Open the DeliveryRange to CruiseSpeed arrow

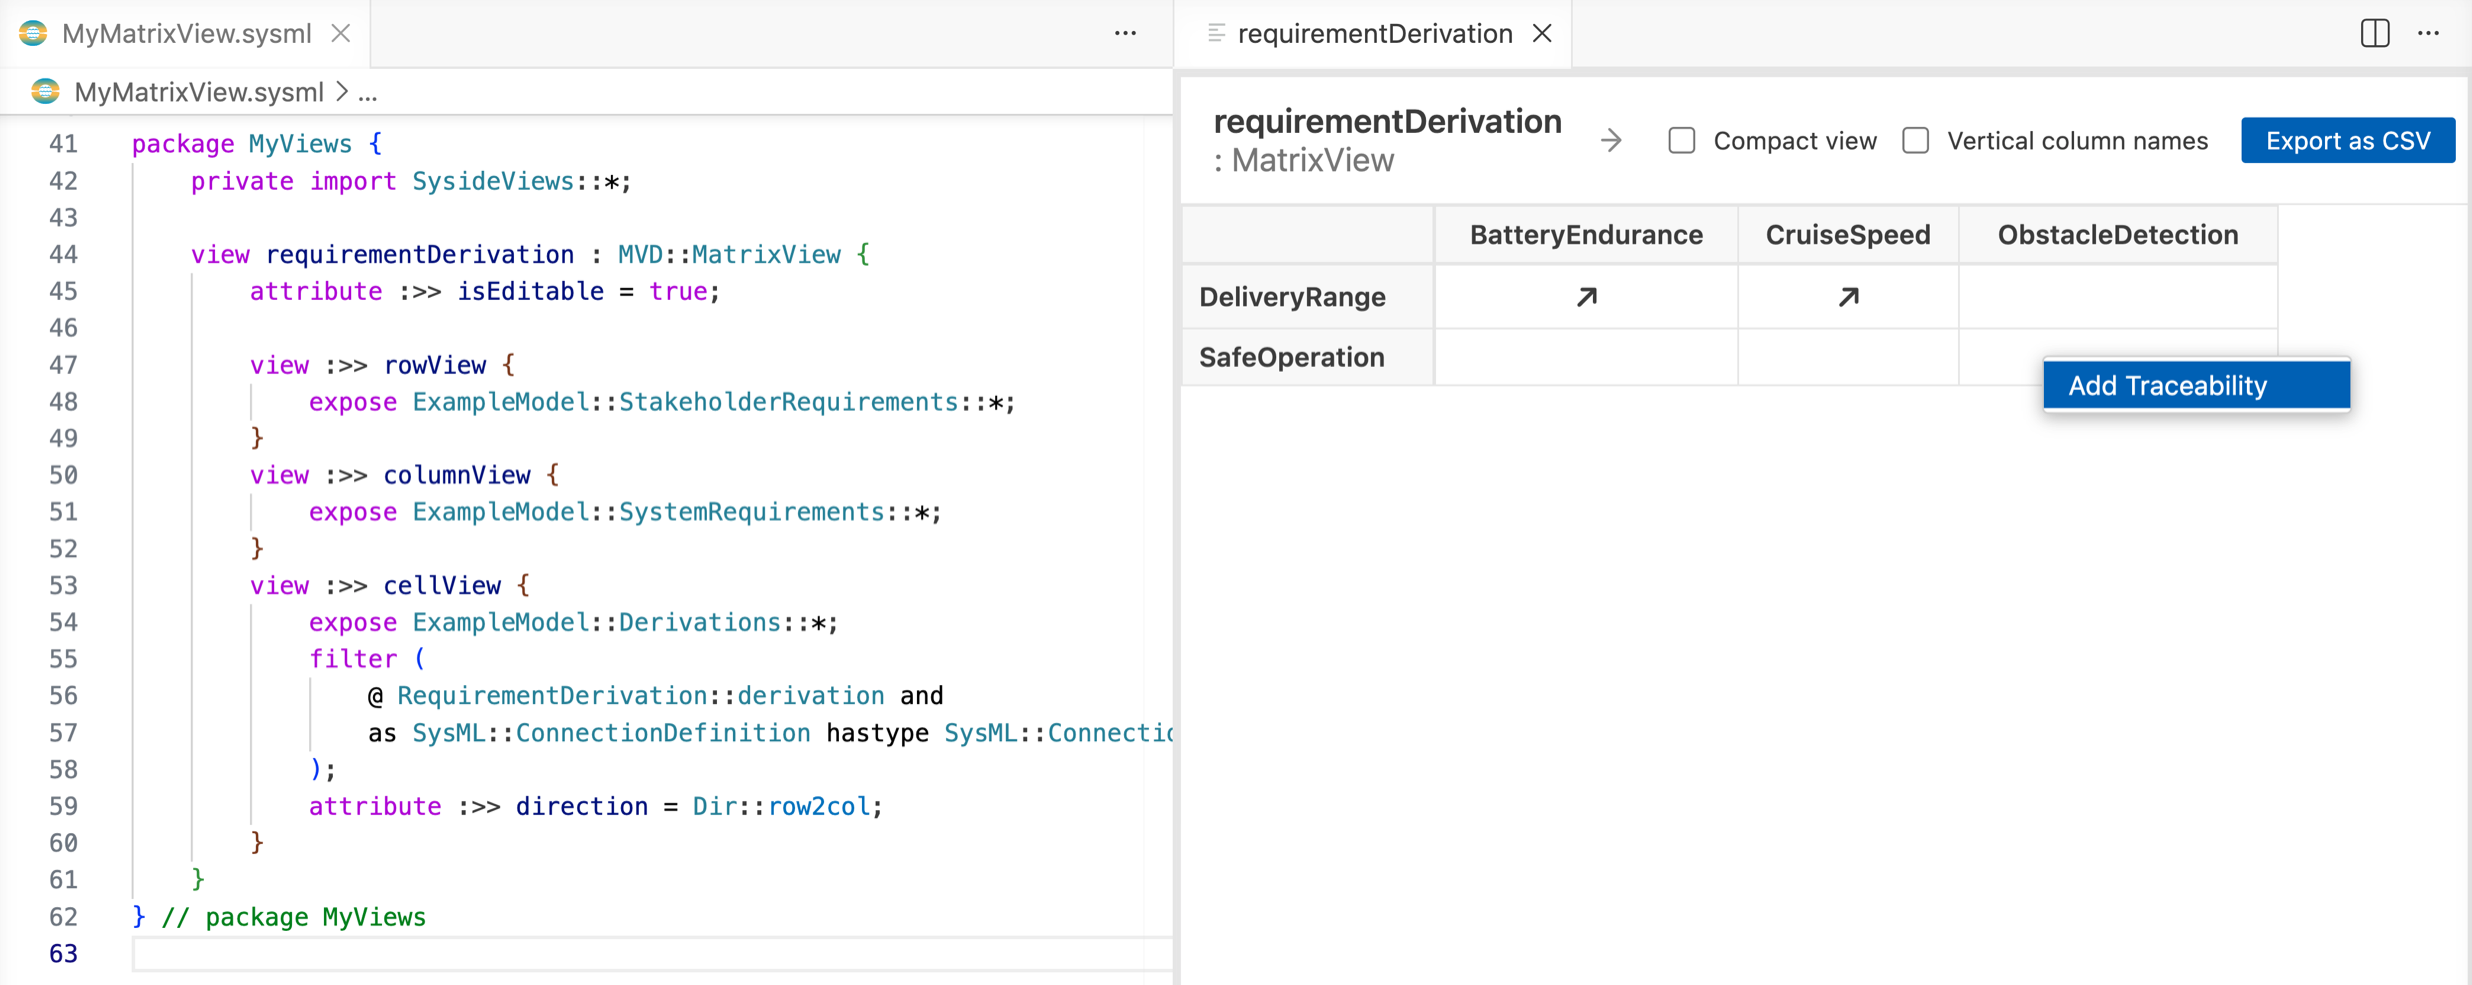pos(1848,297)
